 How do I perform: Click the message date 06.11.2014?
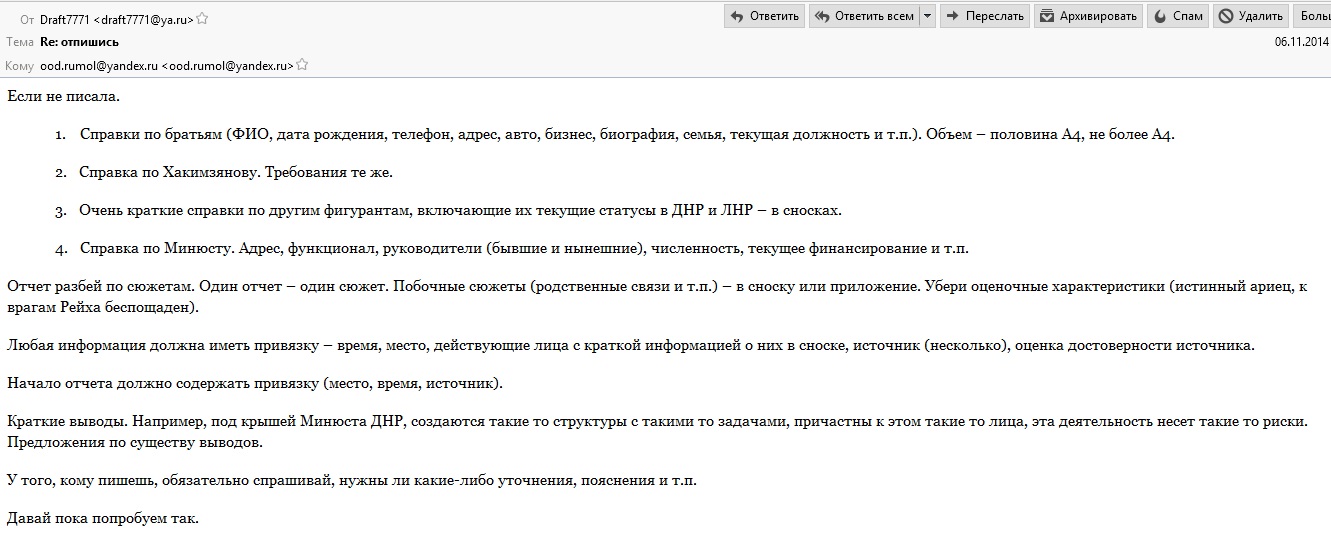[x=1301, y=42]
